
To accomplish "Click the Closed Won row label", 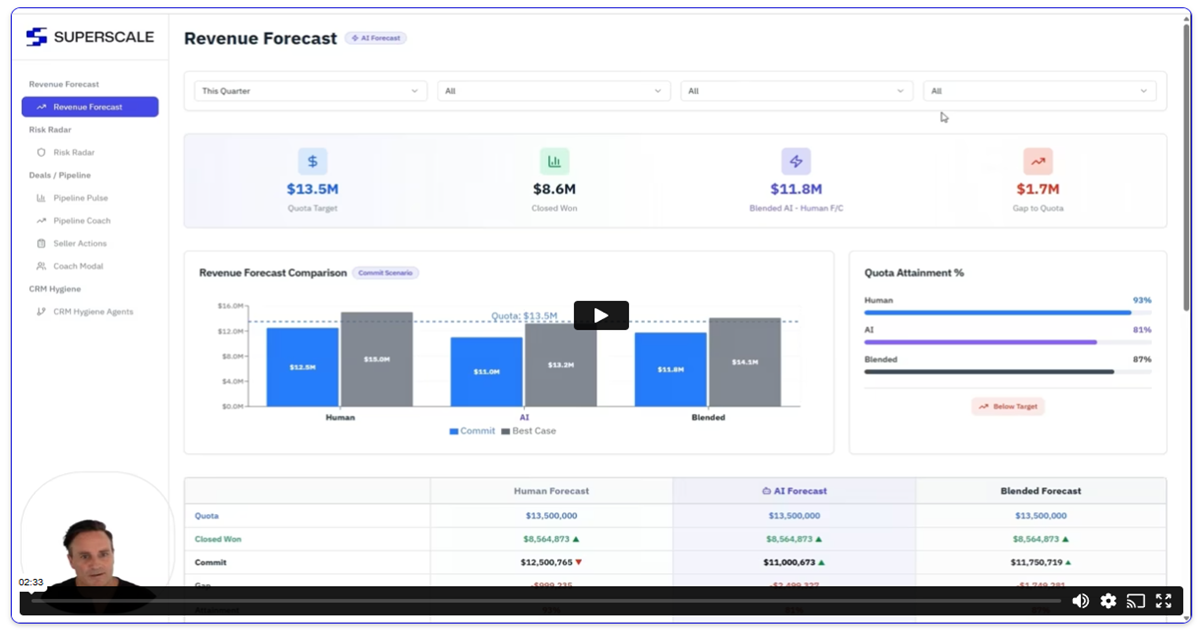I will pyautogui.click(x=218, y=539).
